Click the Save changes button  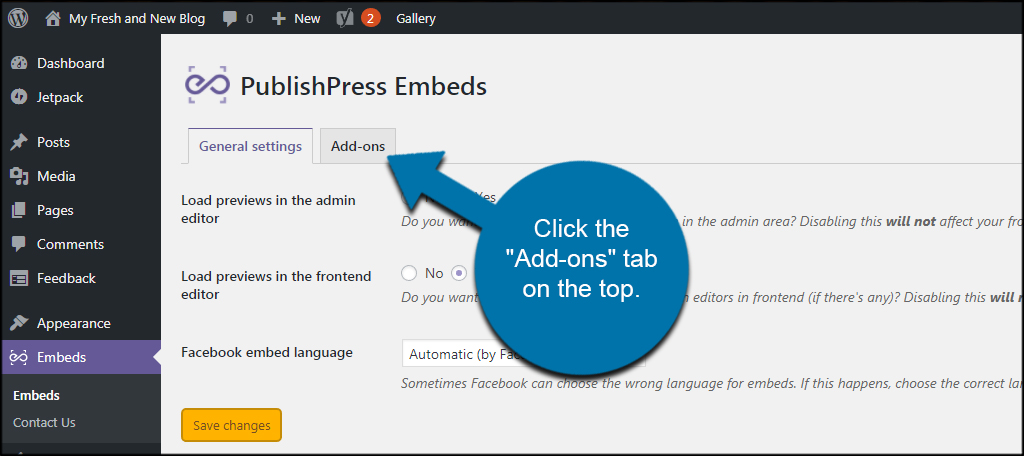(231, 425)
